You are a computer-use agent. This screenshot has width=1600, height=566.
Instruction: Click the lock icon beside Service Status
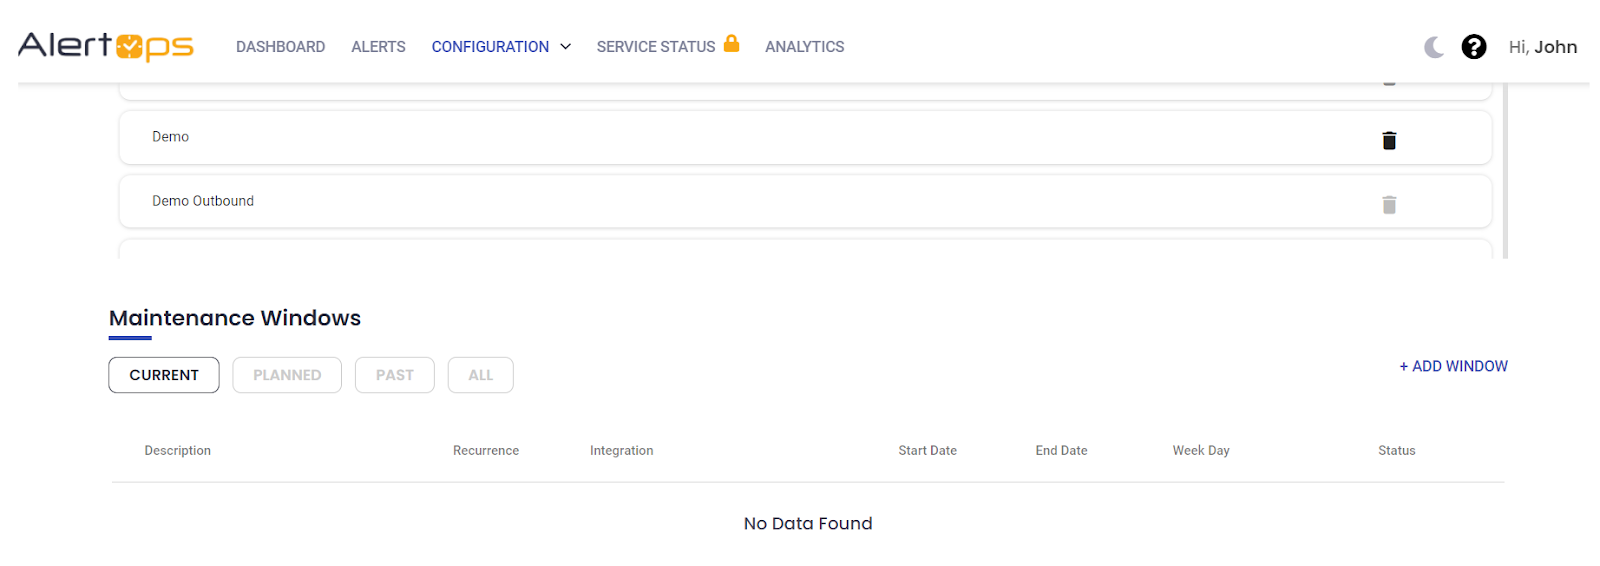coord(731,43)
